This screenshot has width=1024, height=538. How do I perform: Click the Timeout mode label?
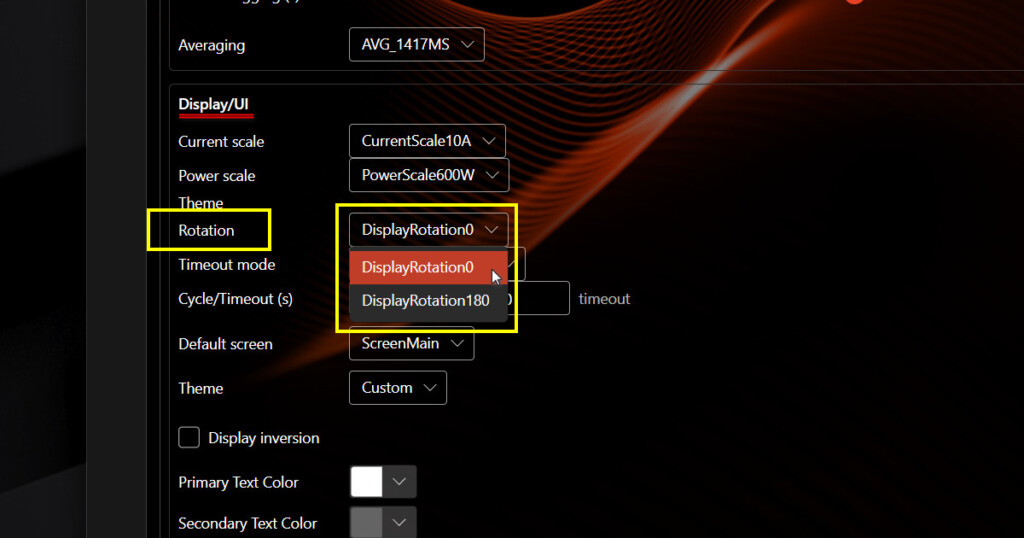227,264
